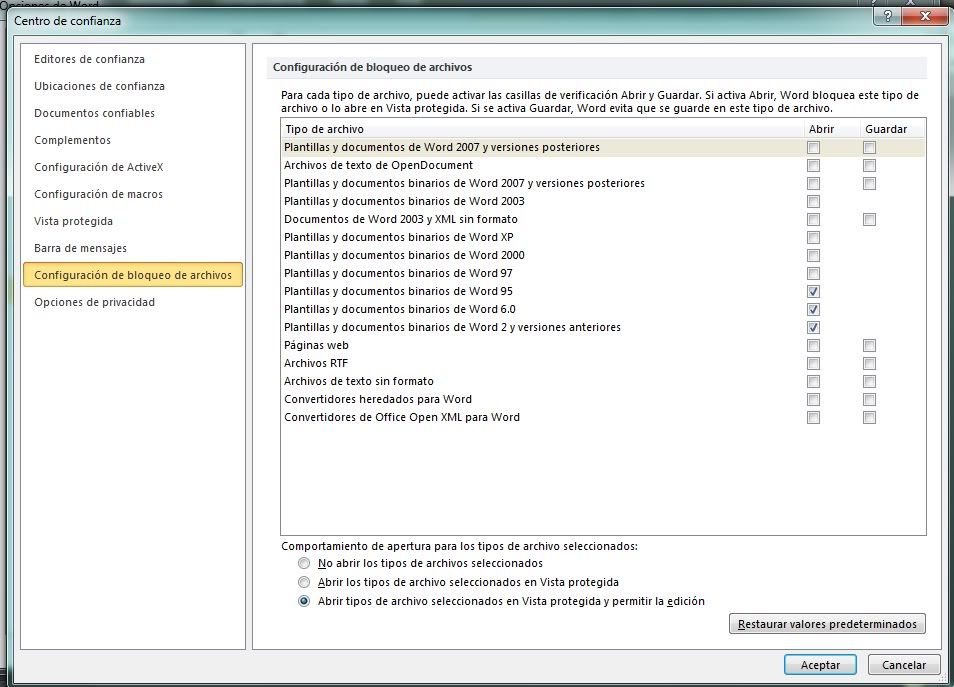Click Restaurar valores predeterminados button

(x=827, y=624)
